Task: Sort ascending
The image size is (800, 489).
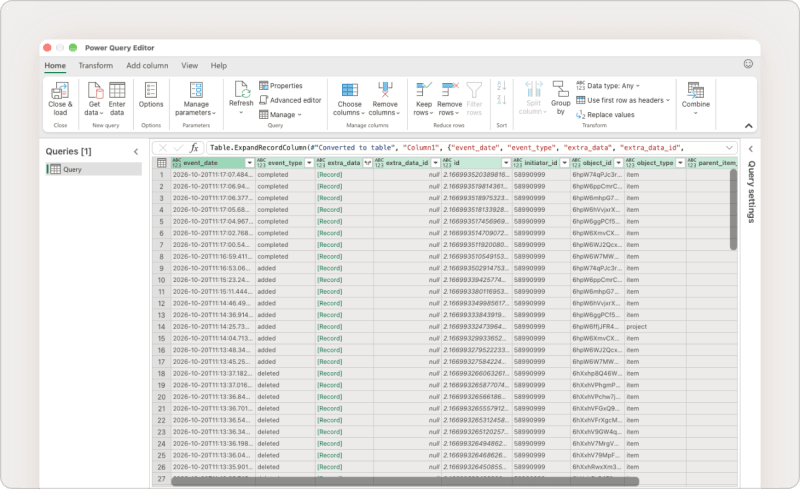Action: pos(502,86)
